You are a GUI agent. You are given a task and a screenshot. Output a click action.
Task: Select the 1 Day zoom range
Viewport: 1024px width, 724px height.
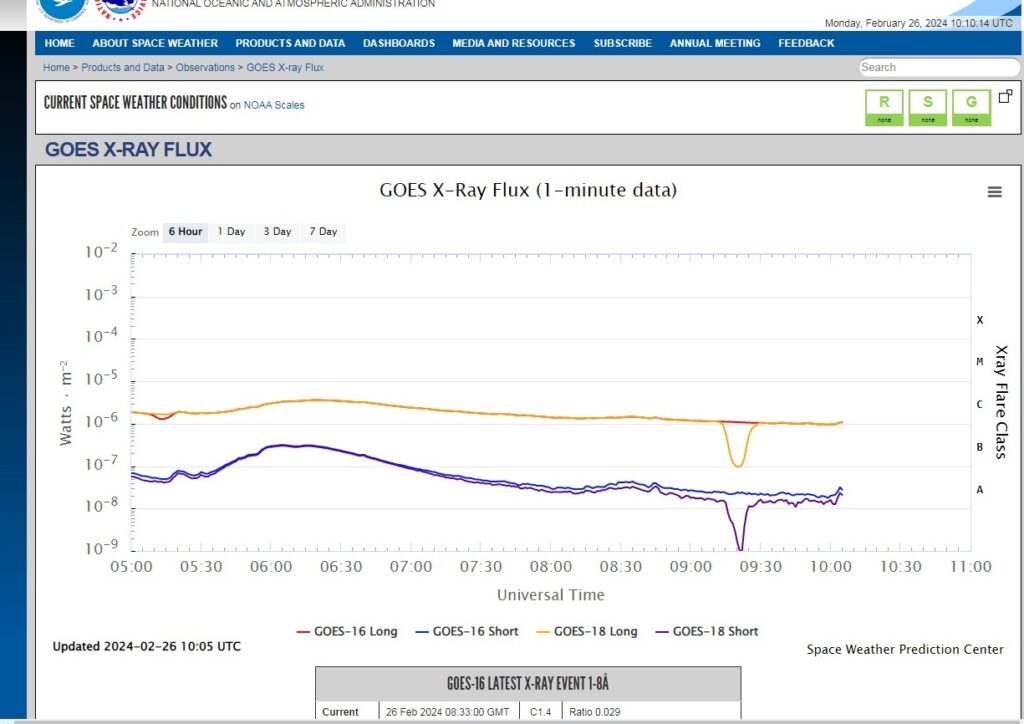pyautogui.click(x=232, y=232)
